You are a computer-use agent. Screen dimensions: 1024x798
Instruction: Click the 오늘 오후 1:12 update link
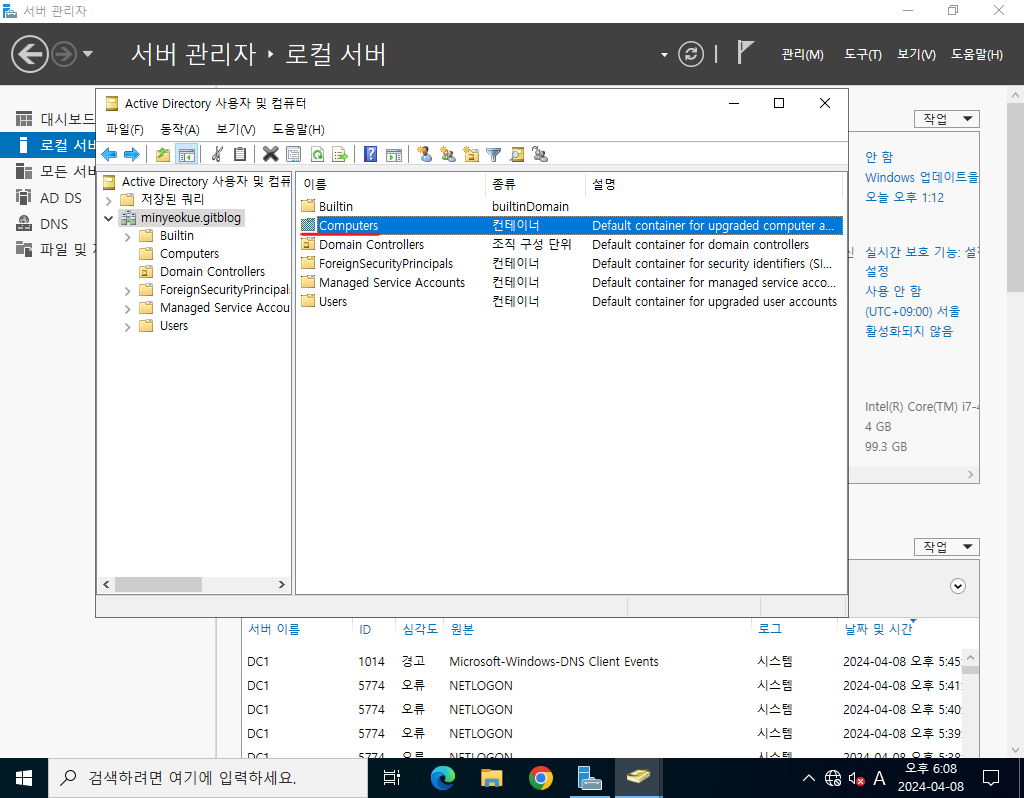pos(904,197)
